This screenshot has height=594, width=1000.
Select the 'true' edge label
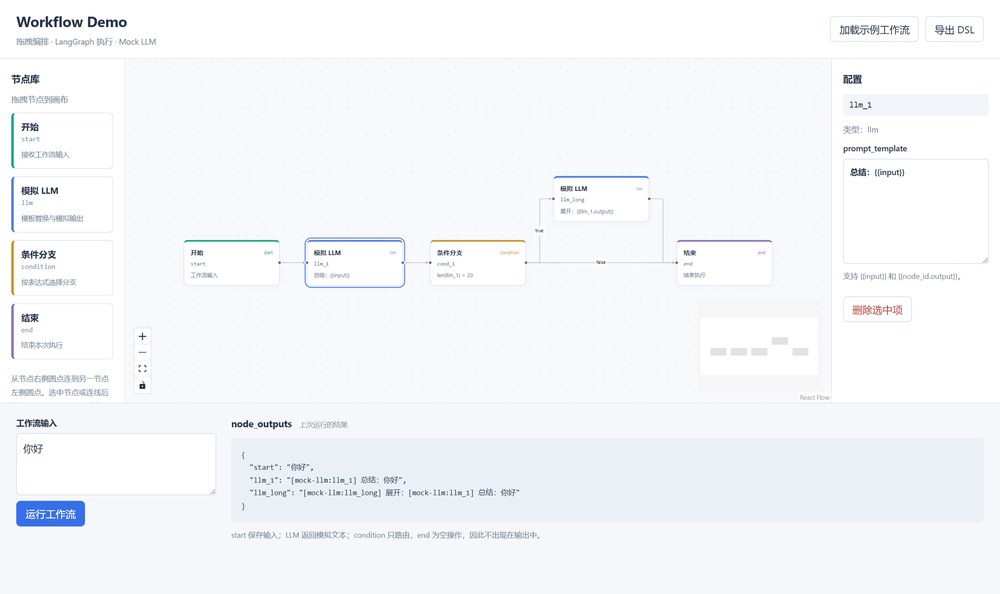[x=540, y=230]
